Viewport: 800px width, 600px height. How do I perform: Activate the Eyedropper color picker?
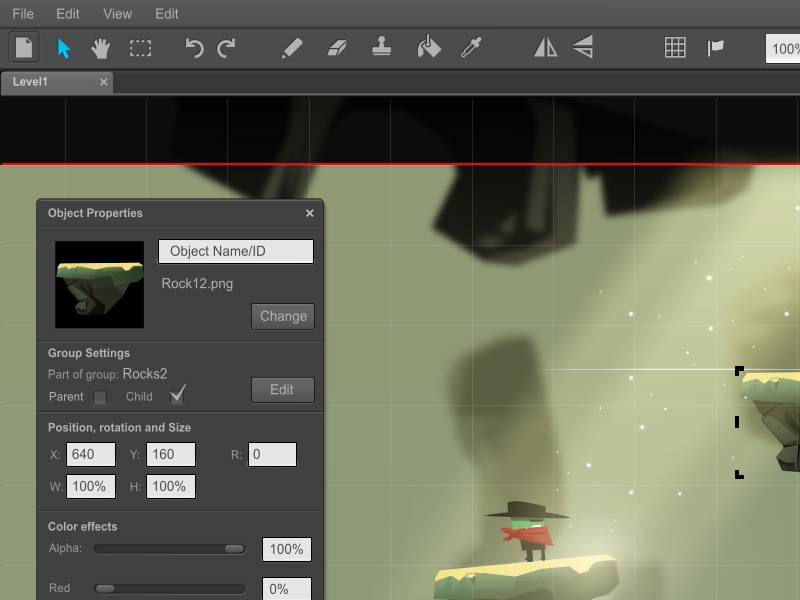(470, 47)
